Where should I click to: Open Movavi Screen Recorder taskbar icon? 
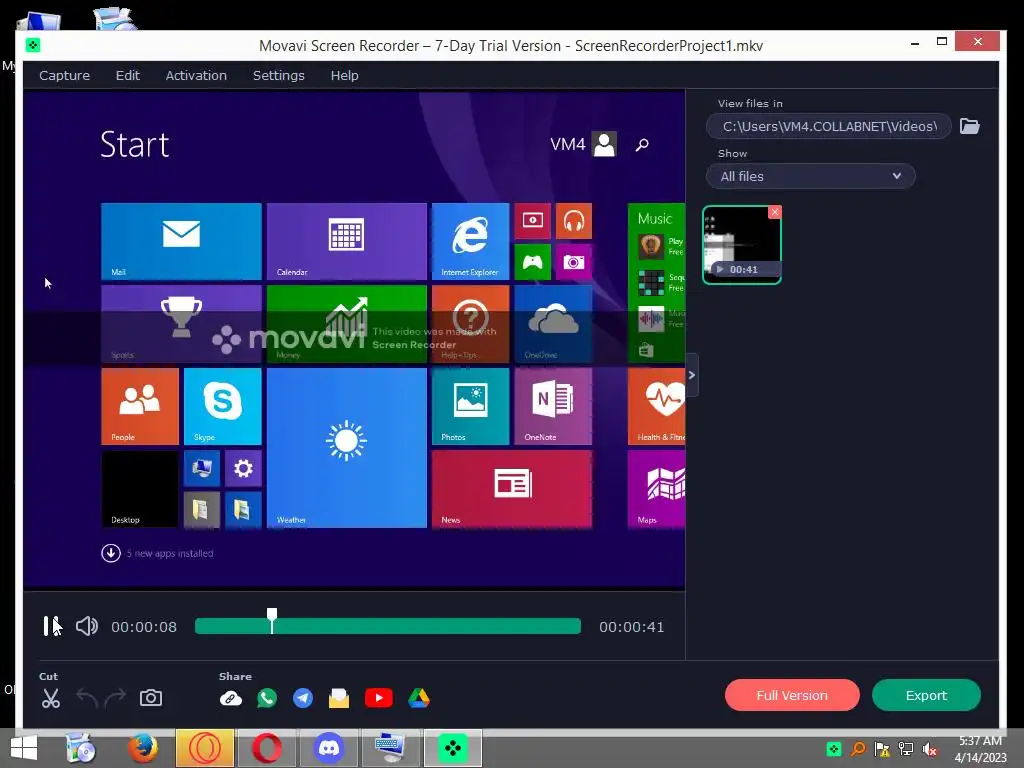[453, 748]
